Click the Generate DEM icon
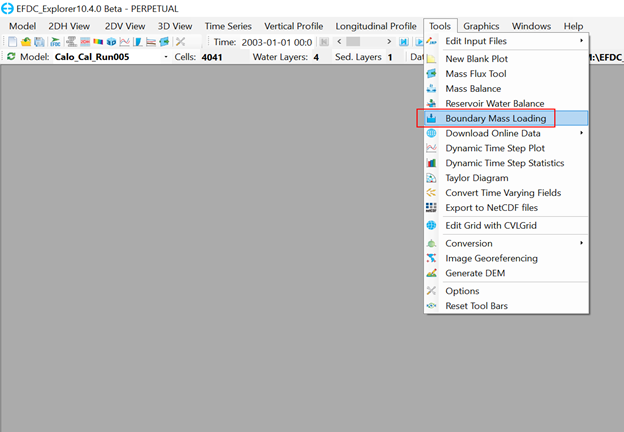 tap(432, 273)
